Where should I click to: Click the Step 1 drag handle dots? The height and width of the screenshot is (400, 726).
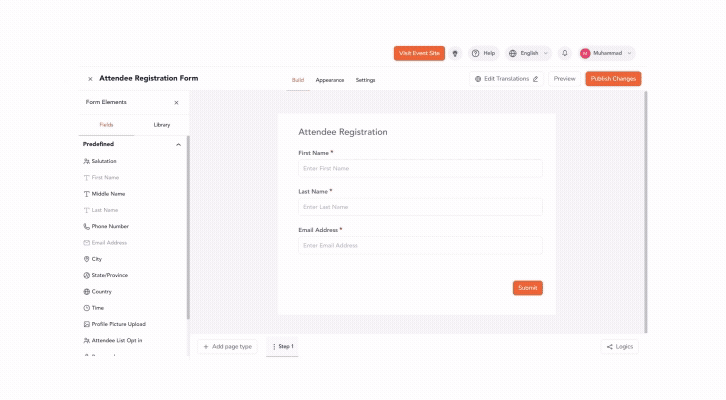point(274,347)
